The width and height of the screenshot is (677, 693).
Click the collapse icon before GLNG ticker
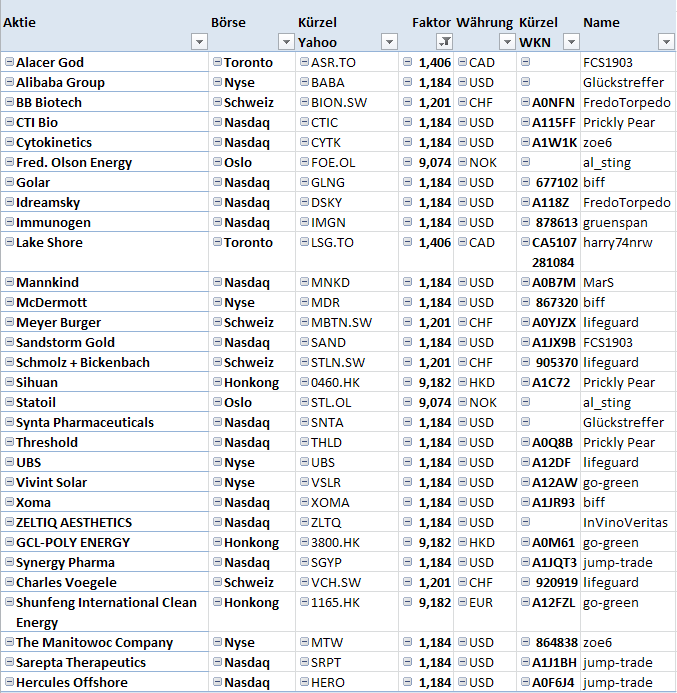tap(303, 182)
